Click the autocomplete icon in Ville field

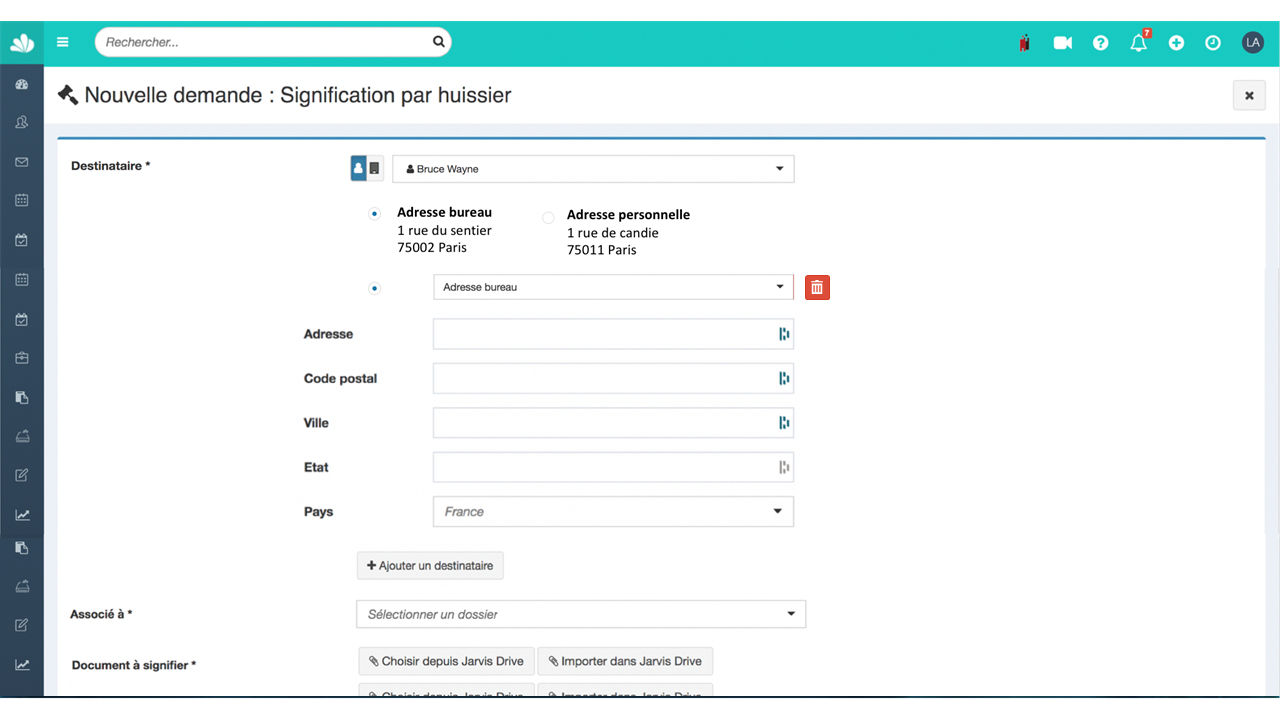pos(784,423)
